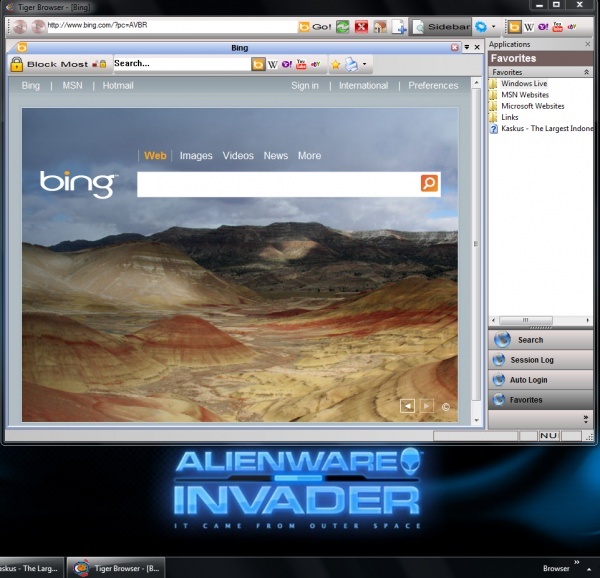This screenshot has width=600, height=578.
Task: Open the MSN link in the page header
Action: pyautogui.click(x=72, y=85)
